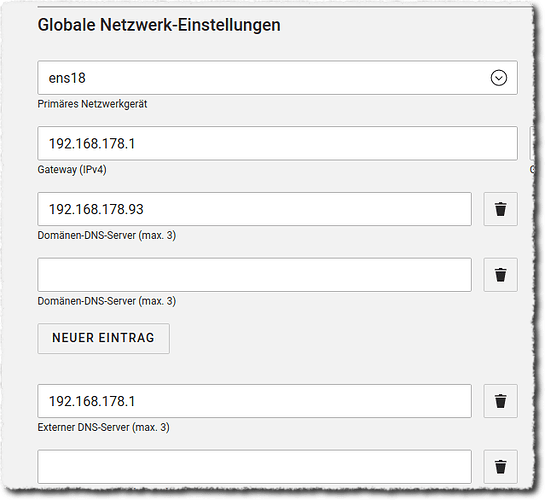Image resolution: width=545 pixels, height=500 pixels.
Task: Click the Domänen-DNS-Server label above NEUER EINTRAG
Action: [x=107, y=301]
